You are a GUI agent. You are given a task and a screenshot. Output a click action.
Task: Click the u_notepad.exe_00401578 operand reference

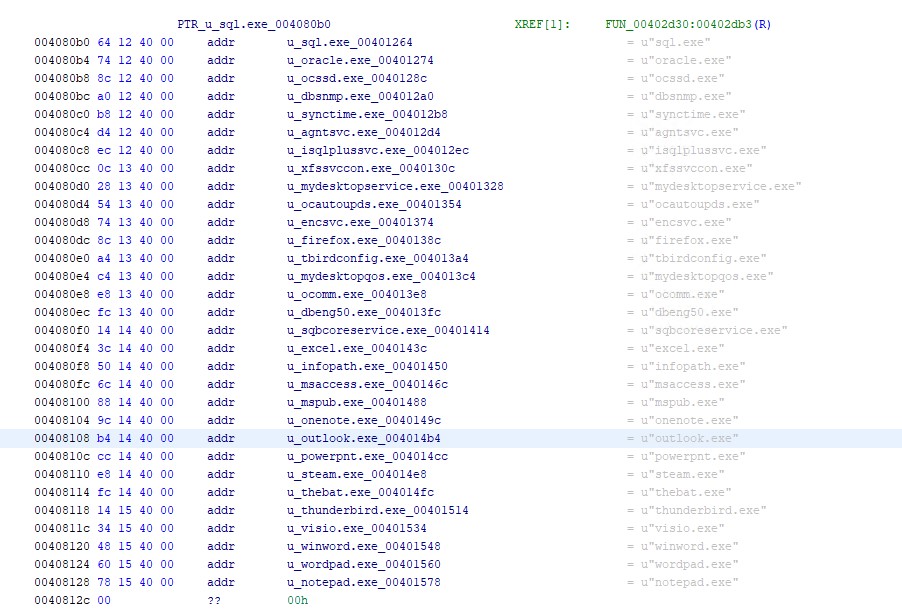coord(363,582)
